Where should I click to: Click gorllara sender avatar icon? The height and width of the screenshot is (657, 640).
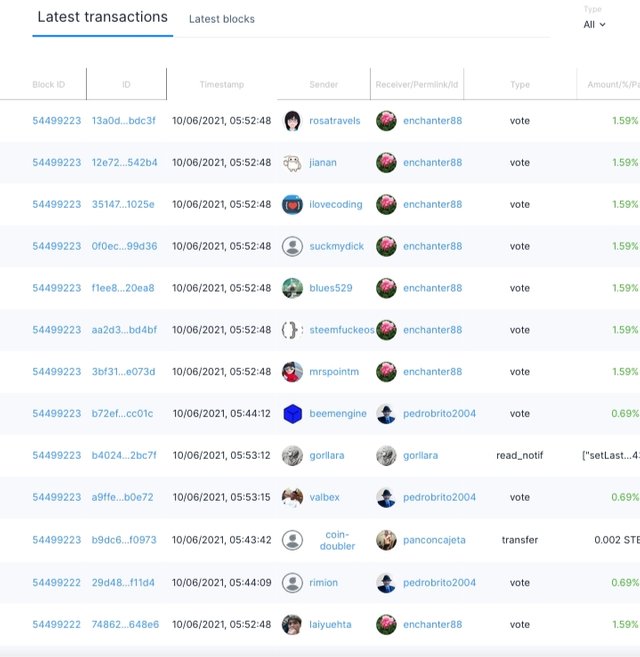292,455
